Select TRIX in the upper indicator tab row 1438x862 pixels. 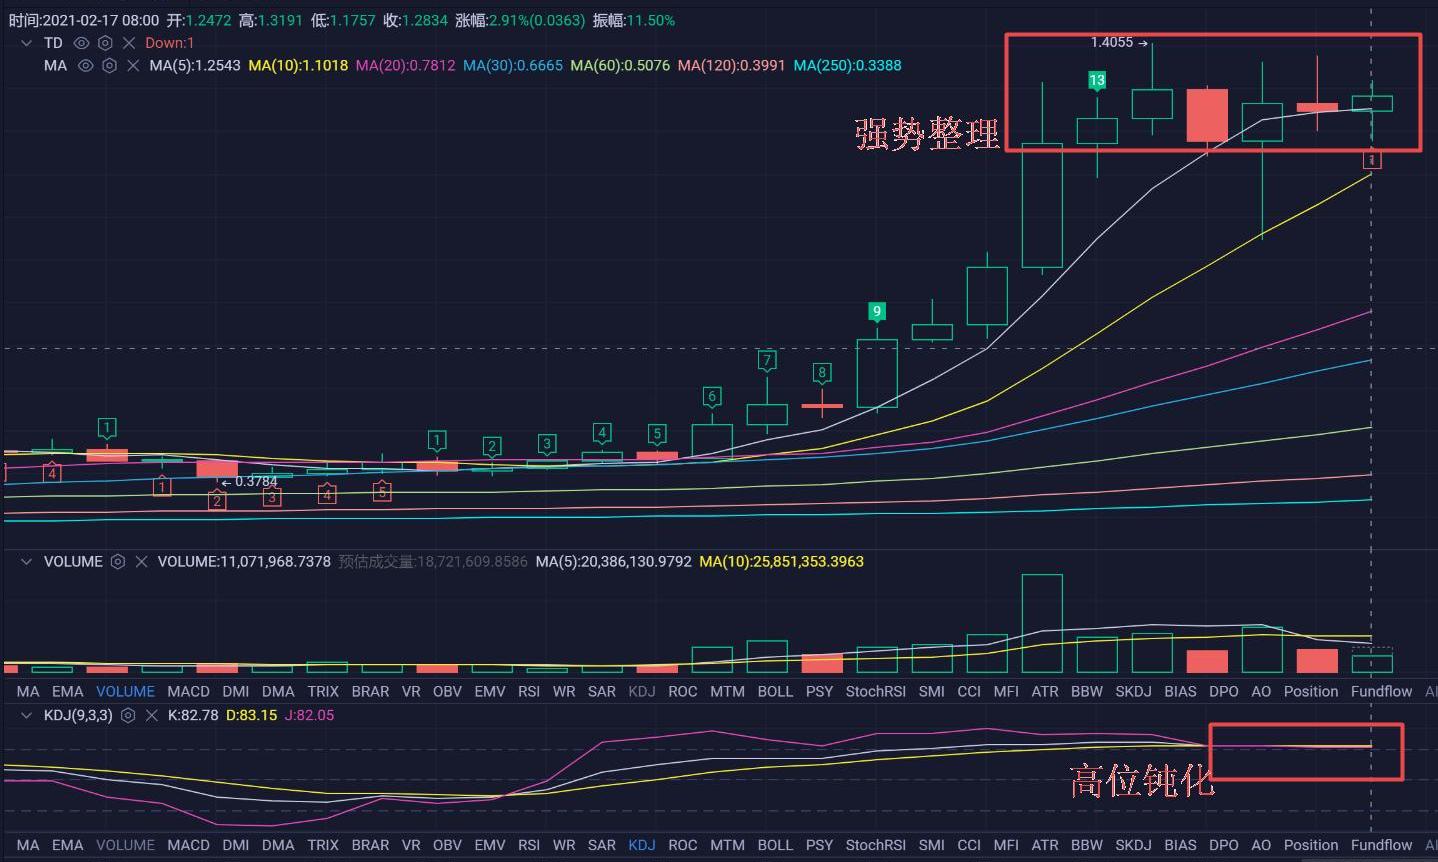(323, 691)
